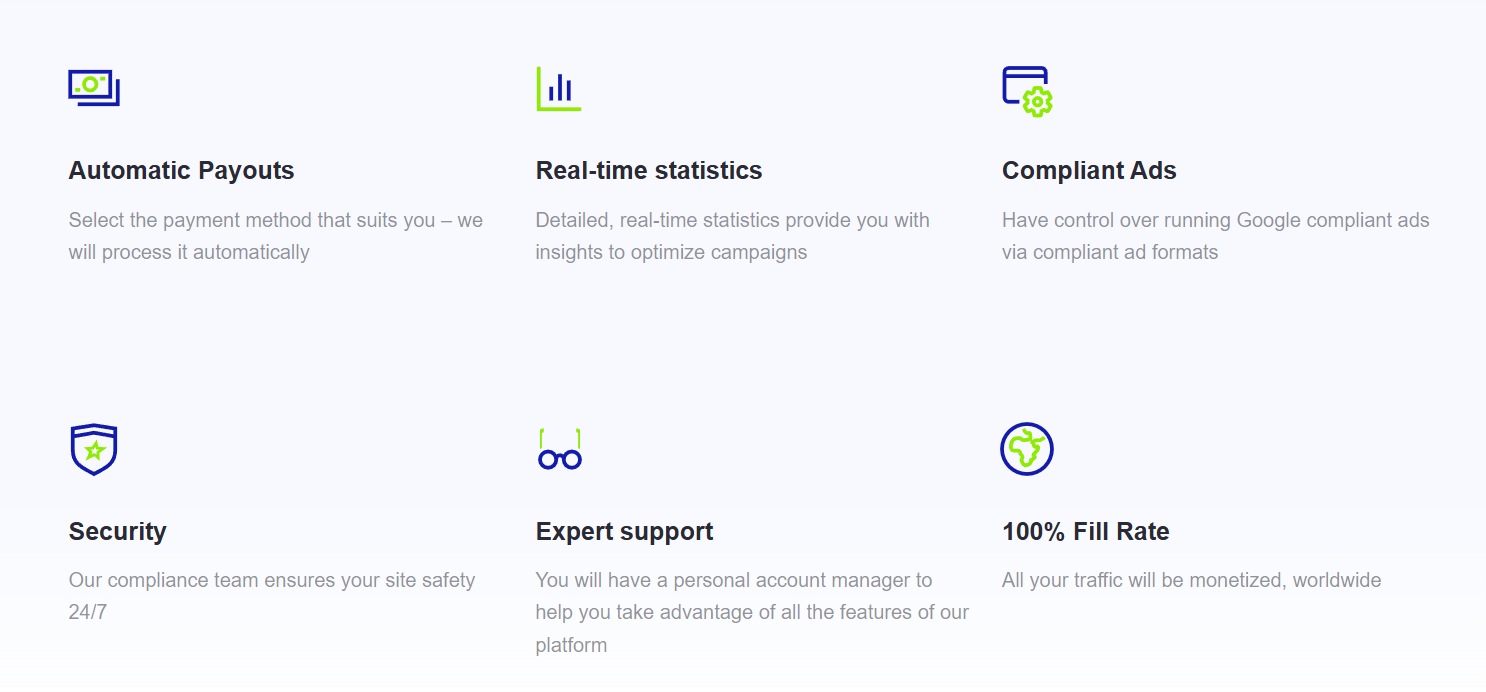Click the personal account manager description
The image size is (1486, 692).
pos(752,612)
